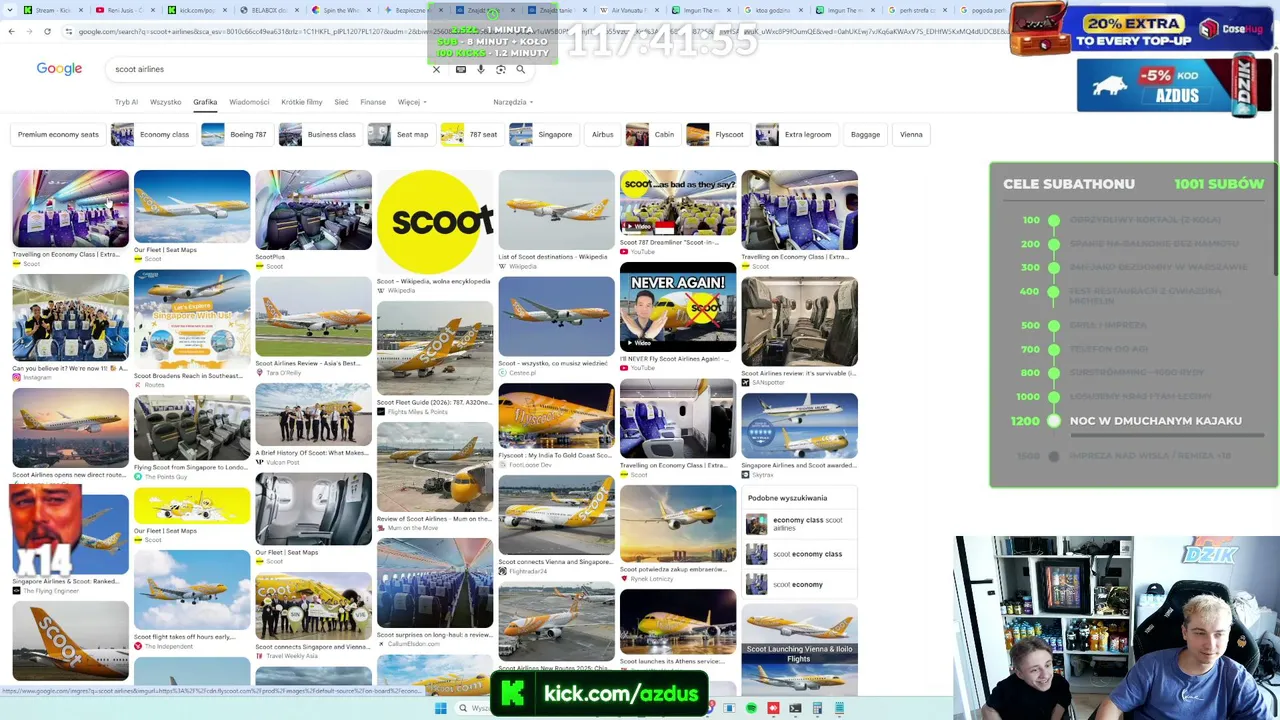Image resolution: width=1280 pixels, height=720 pixels.
Task: Search by image with Google Lens icon
Action: click(501, 69)
